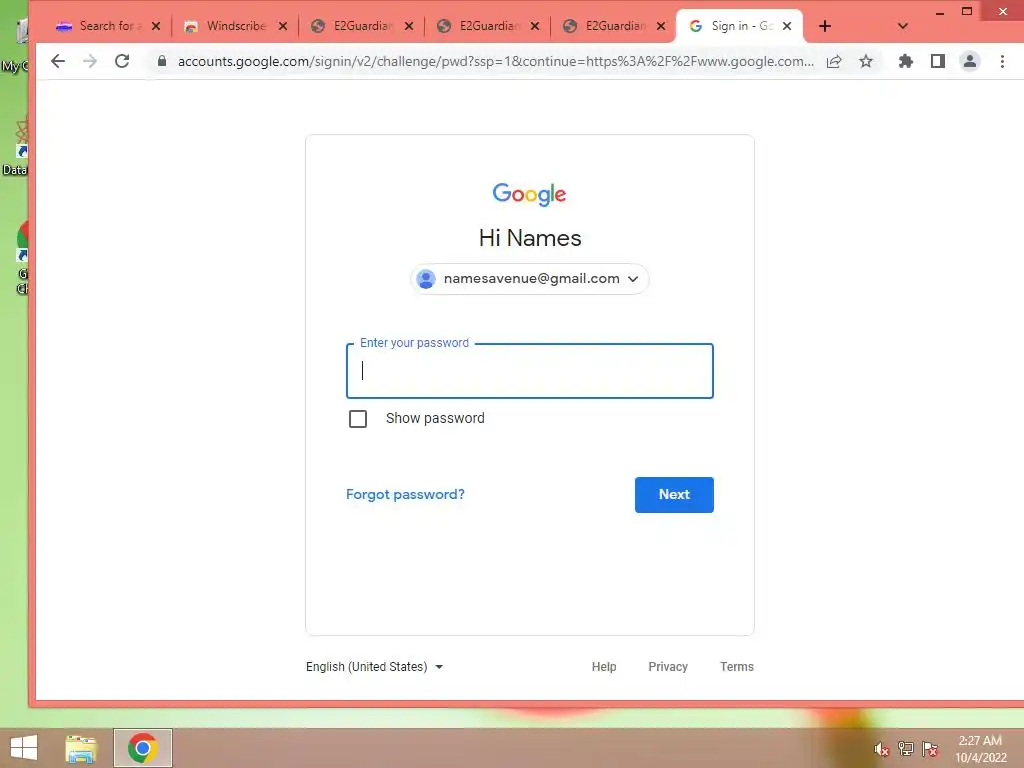The width and height of the screenshot is (1024, 768).
Task: Maximize the Chrome window
Action: click(967, 11)
